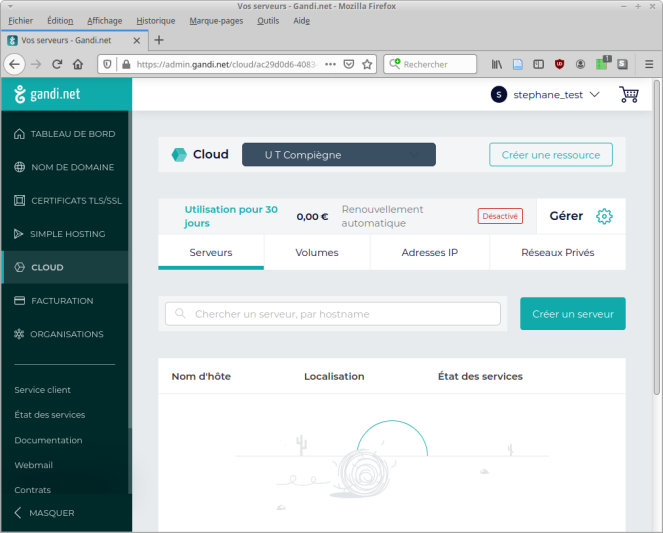Click the Désactivé auto-renewal badge
The height and width of the screenshot is (533, 663).
500,216
